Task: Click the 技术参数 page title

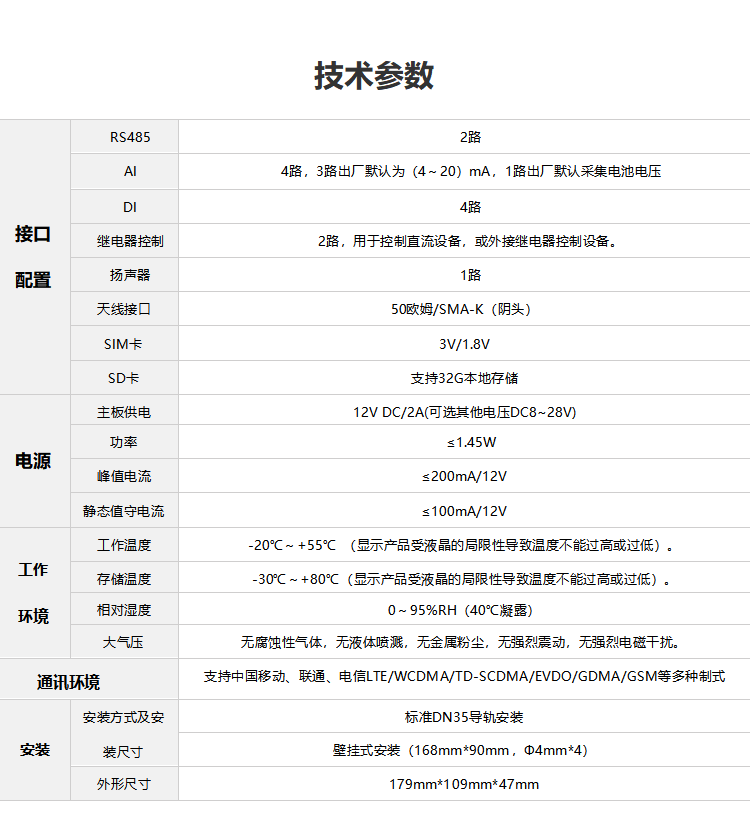Action: click(374, 76)
